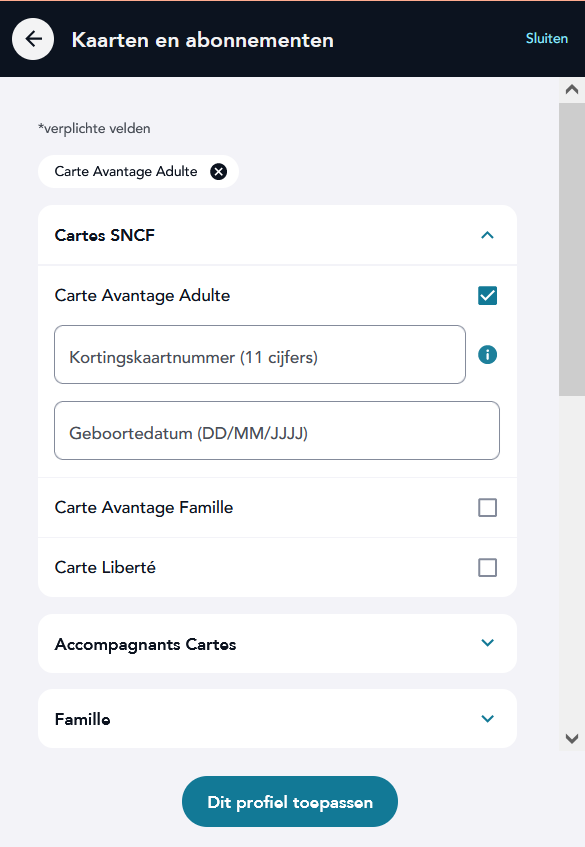Open the info tooltip beside Kortingskaartnummer

pos(487,354)
